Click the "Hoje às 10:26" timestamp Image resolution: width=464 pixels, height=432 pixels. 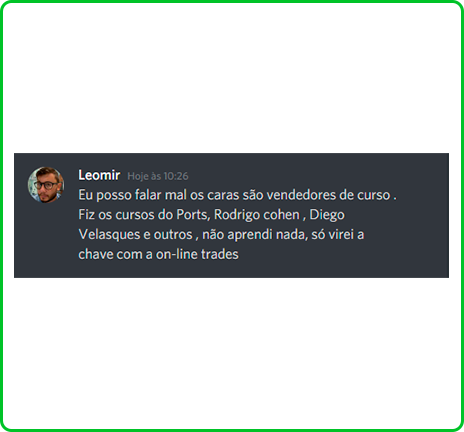tap(158, 176)
